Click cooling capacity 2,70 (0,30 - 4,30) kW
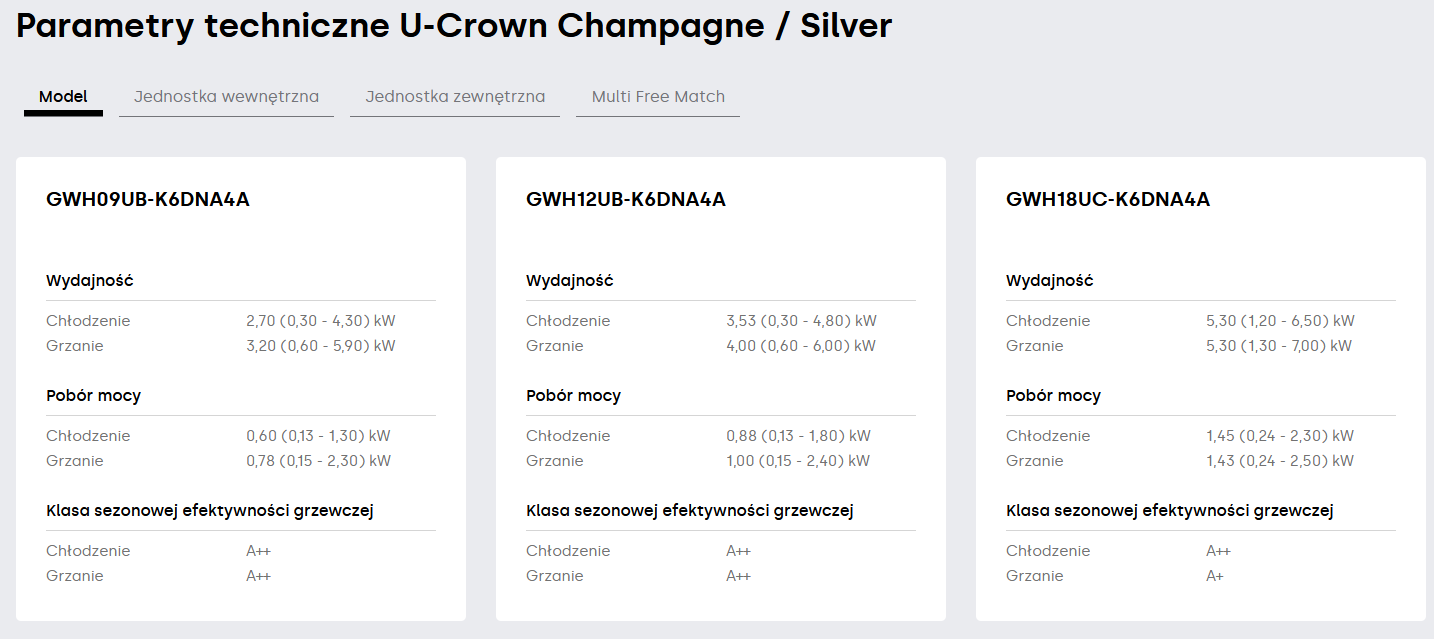Viewport: 1434px width, 639px height. point(321,321)
